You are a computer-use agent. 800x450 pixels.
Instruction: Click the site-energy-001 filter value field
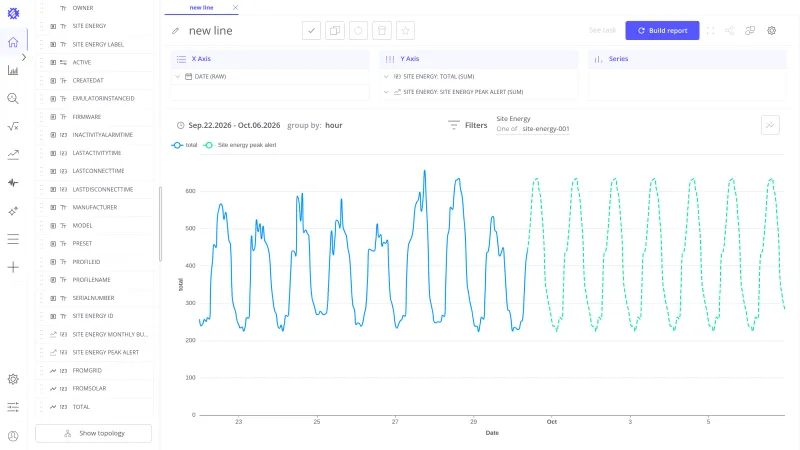[545, 129]
